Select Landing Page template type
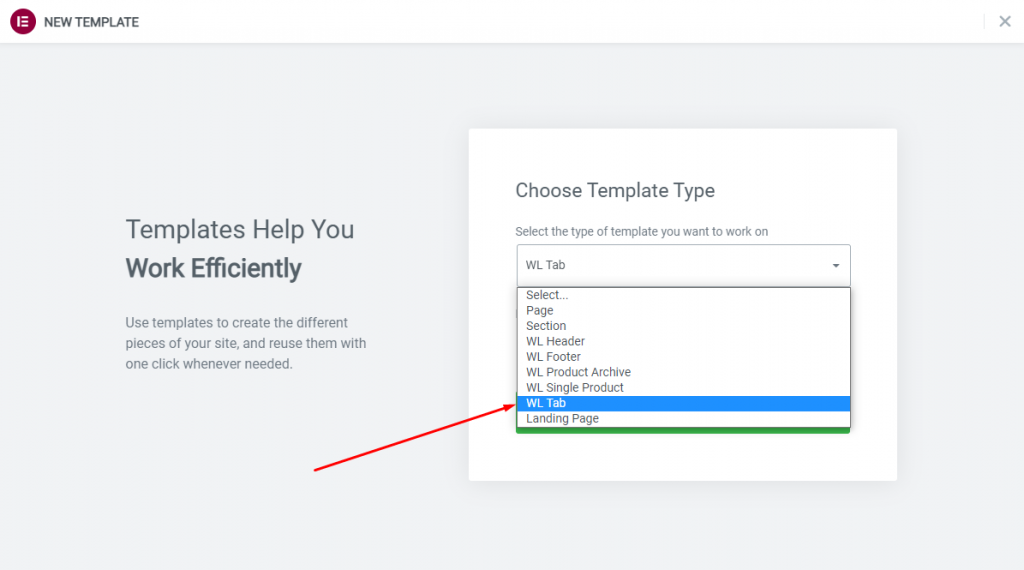Viewport: 1024px width, 570px height. pos(683,419)
